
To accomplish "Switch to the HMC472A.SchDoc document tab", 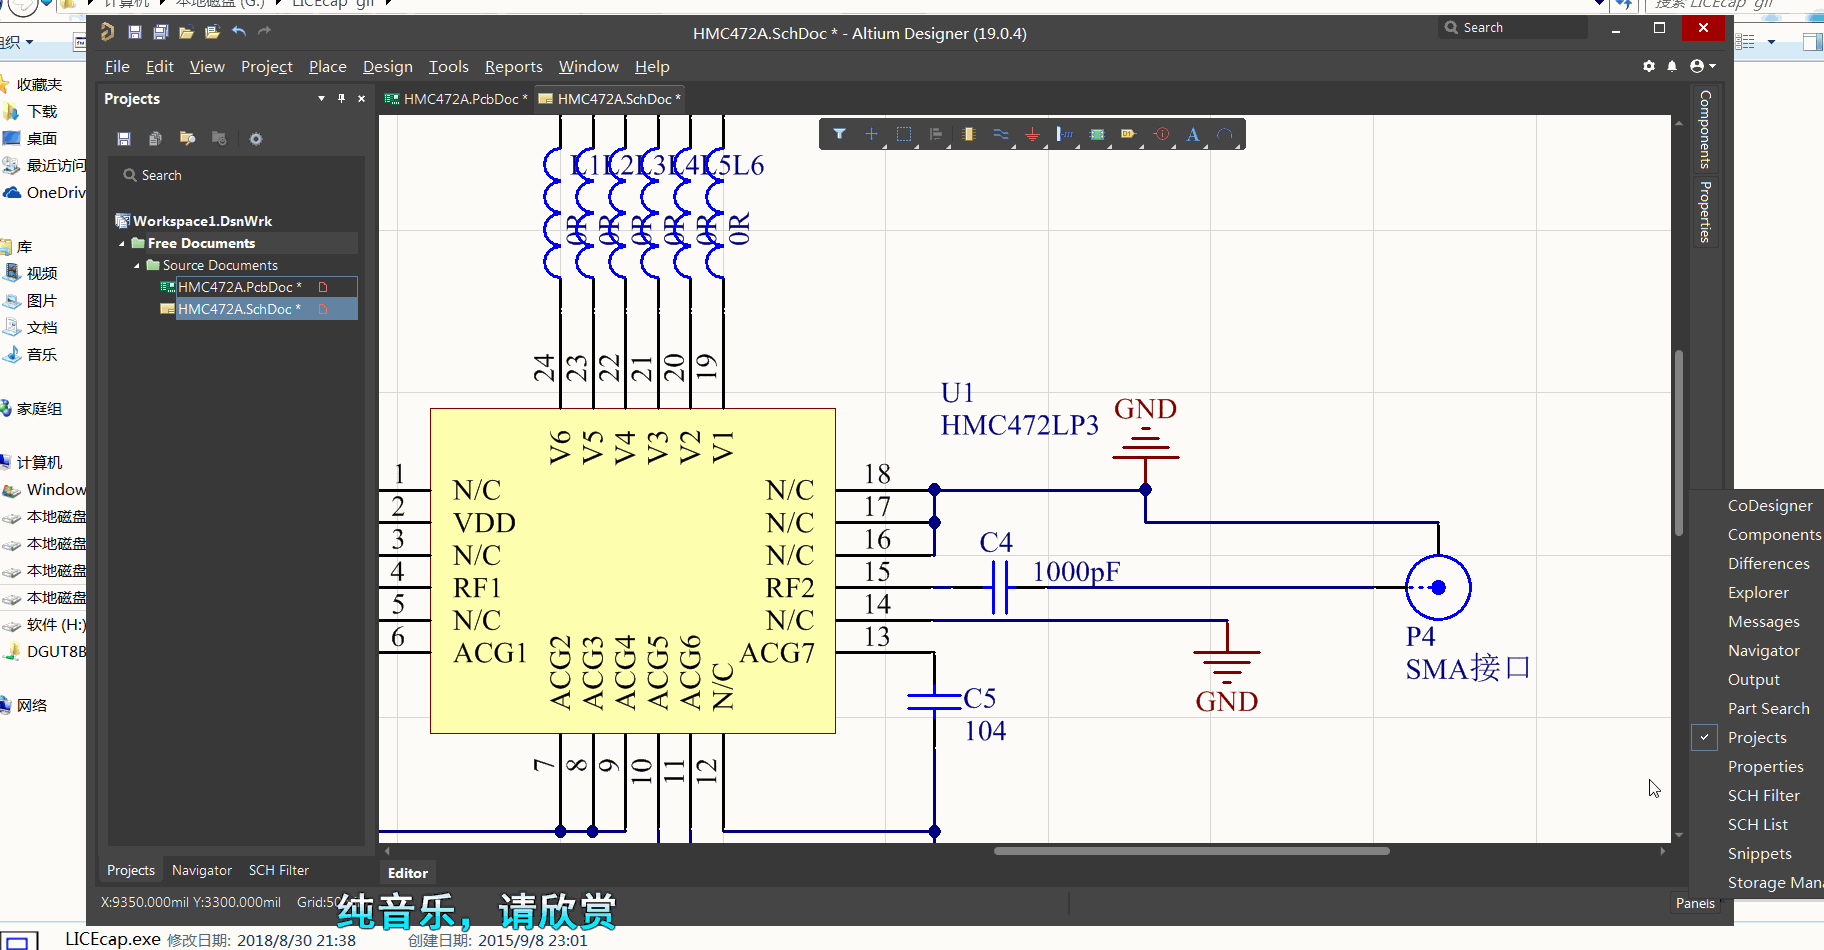I will click(x=610, y=98).
